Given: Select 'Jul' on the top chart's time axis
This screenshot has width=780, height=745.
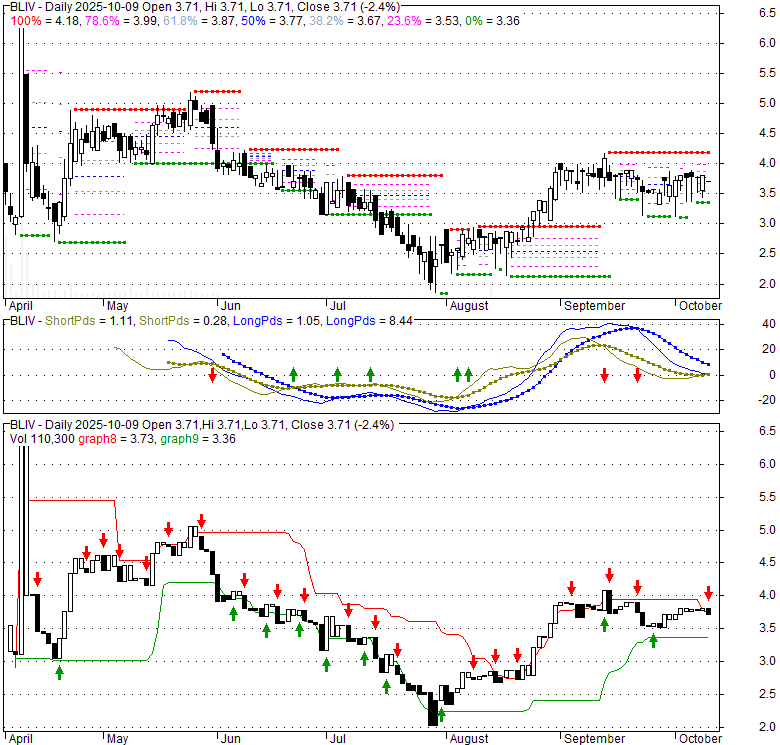Looking at the screenshot, I should [338, 306].
